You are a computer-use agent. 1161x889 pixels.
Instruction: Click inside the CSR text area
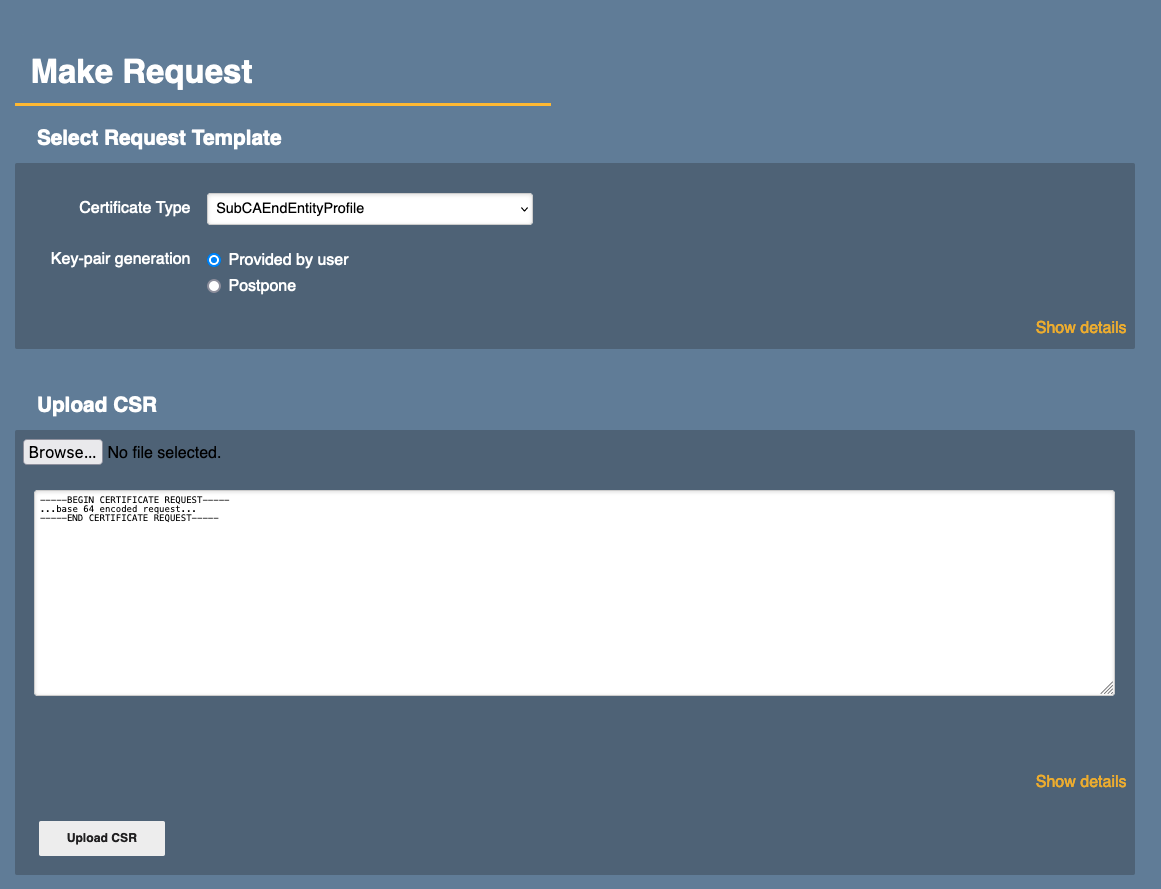tap(574, 610)
